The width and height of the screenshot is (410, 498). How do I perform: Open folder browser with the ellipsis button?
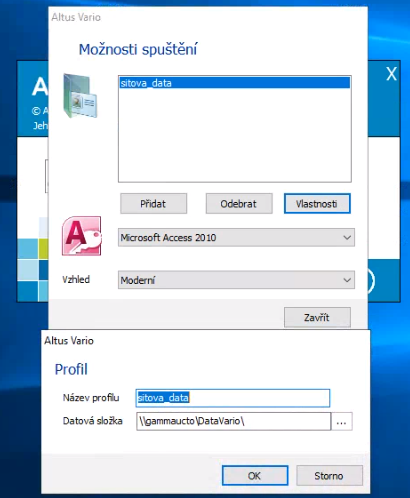point(341,422)
